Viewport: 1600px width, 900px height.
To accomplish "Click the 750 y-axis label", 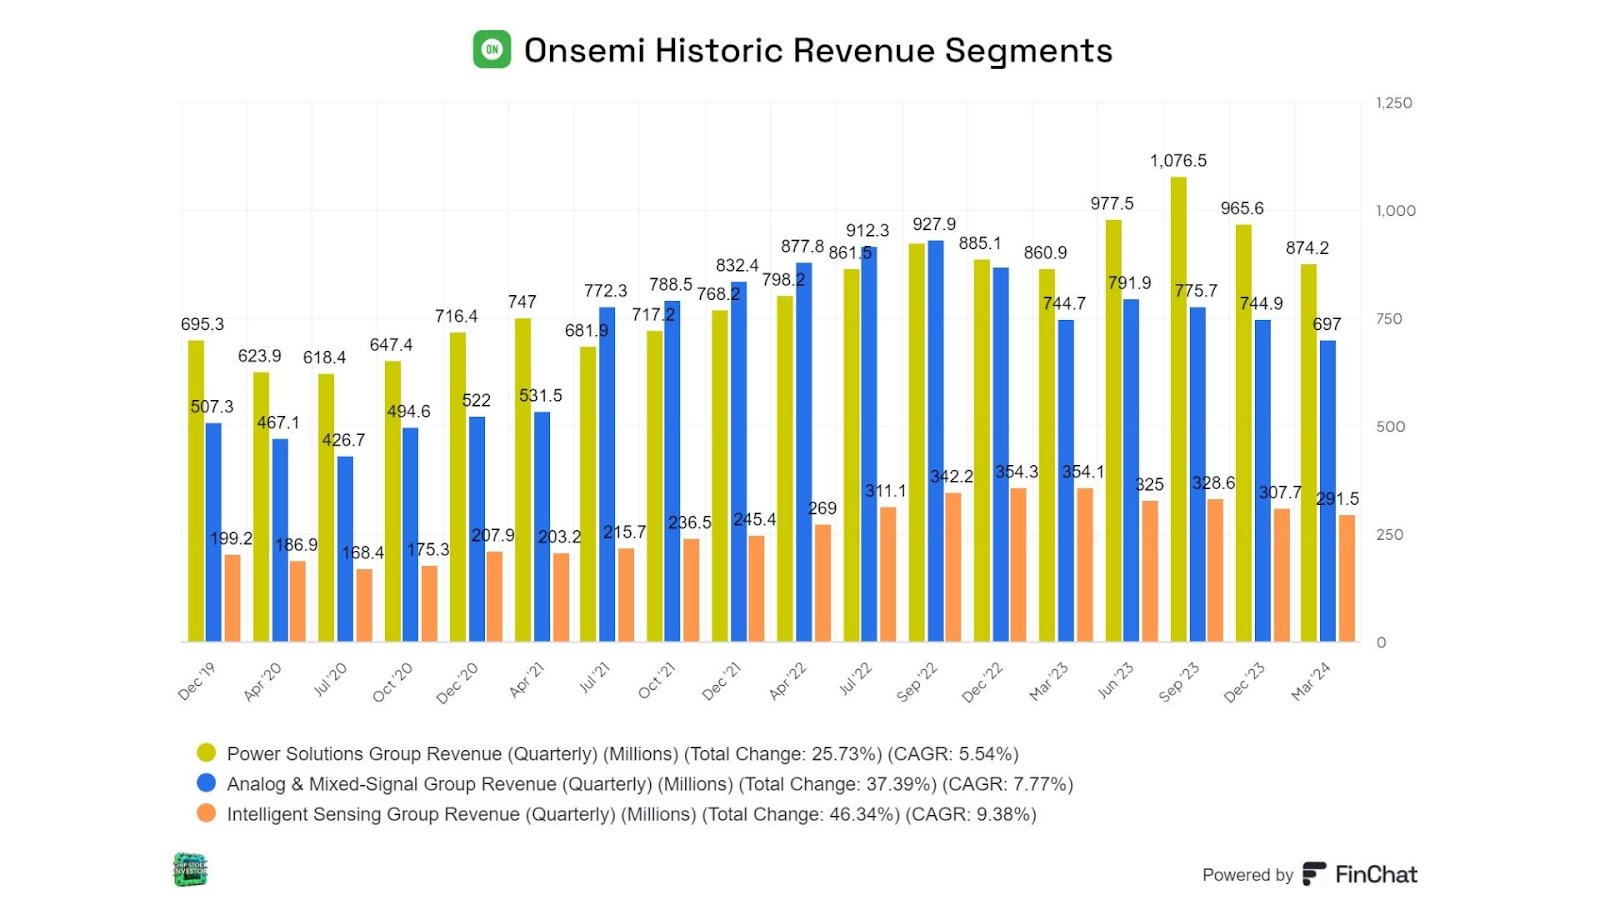I will (1389, 319).
